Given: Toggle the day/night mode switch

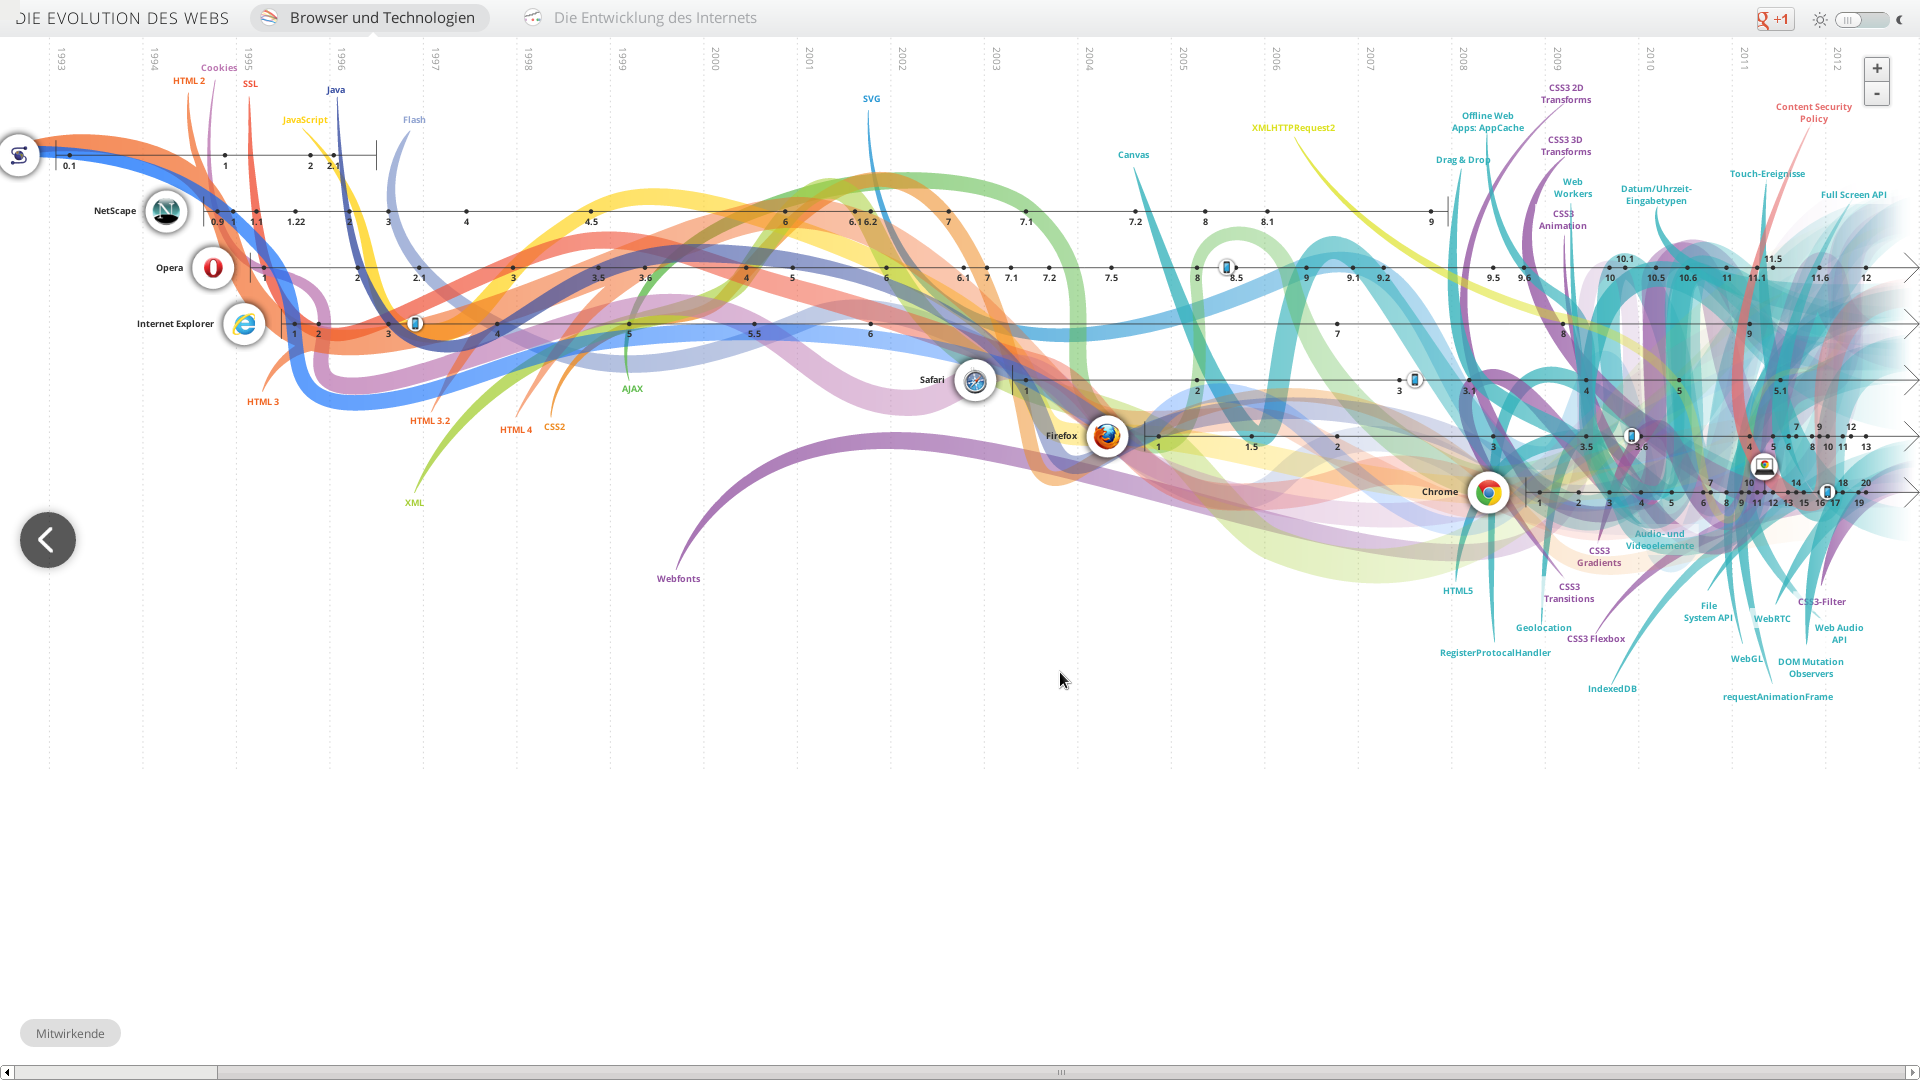Looking at the screenshot, I should click(1861, 19).
